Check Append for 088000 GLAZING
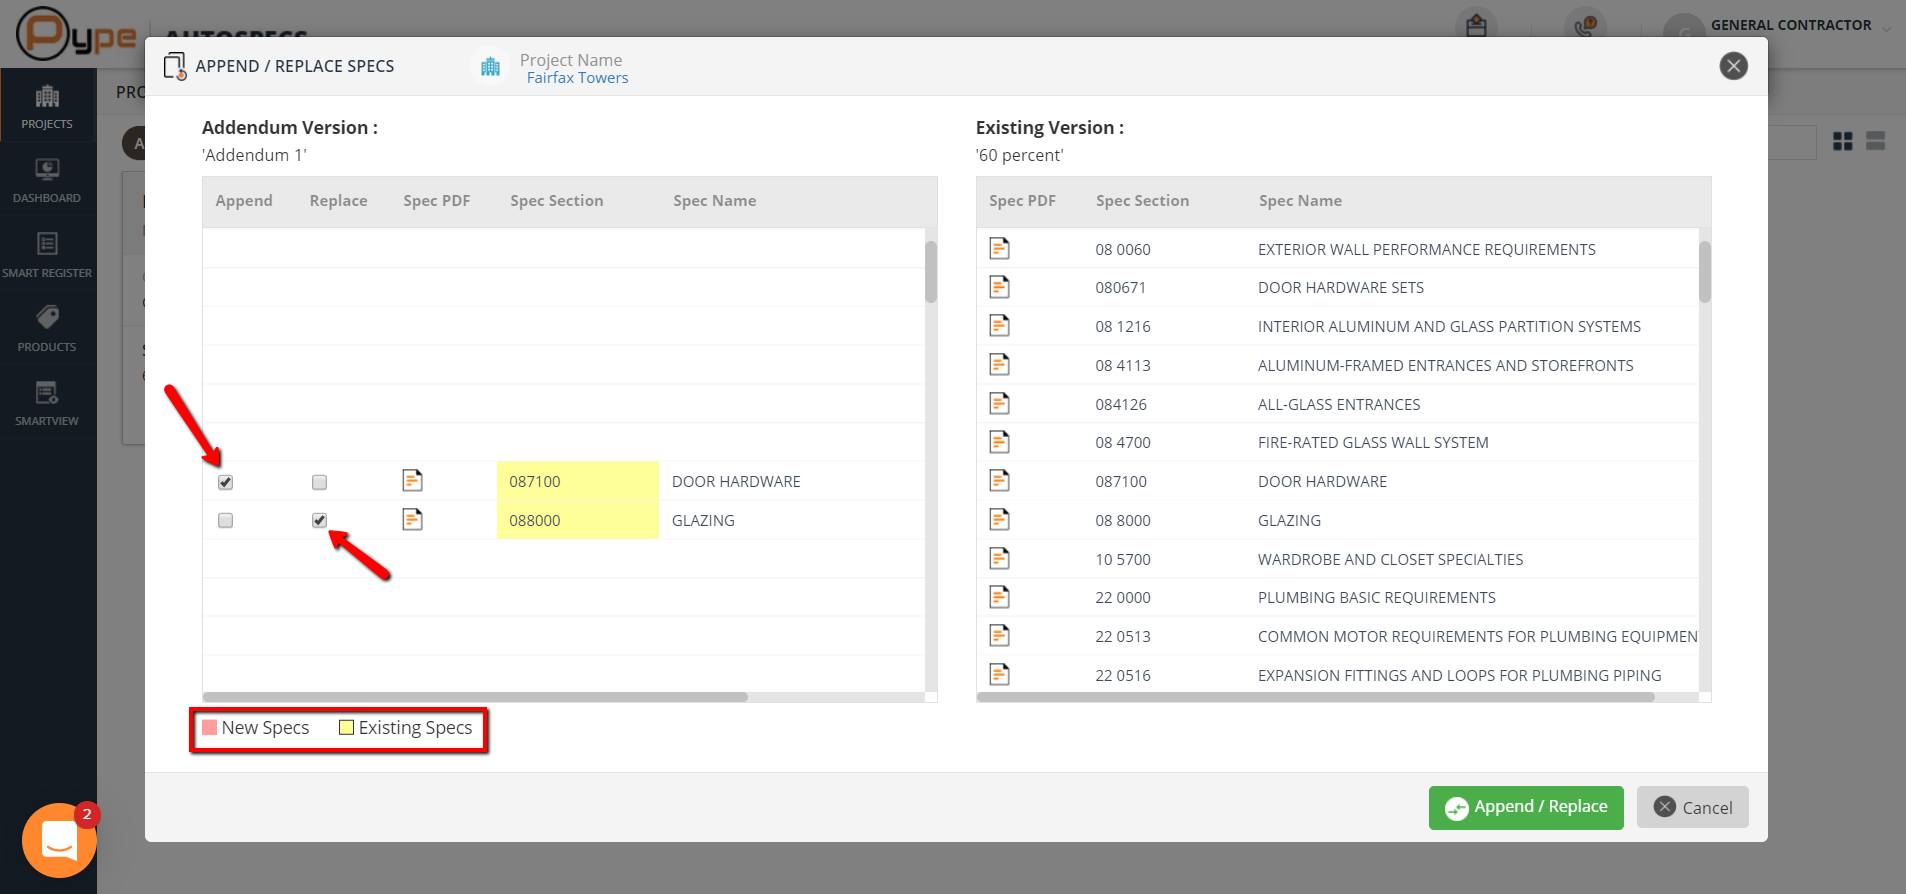The width and height of the screenshot is (1906, 894). (226, 520)
